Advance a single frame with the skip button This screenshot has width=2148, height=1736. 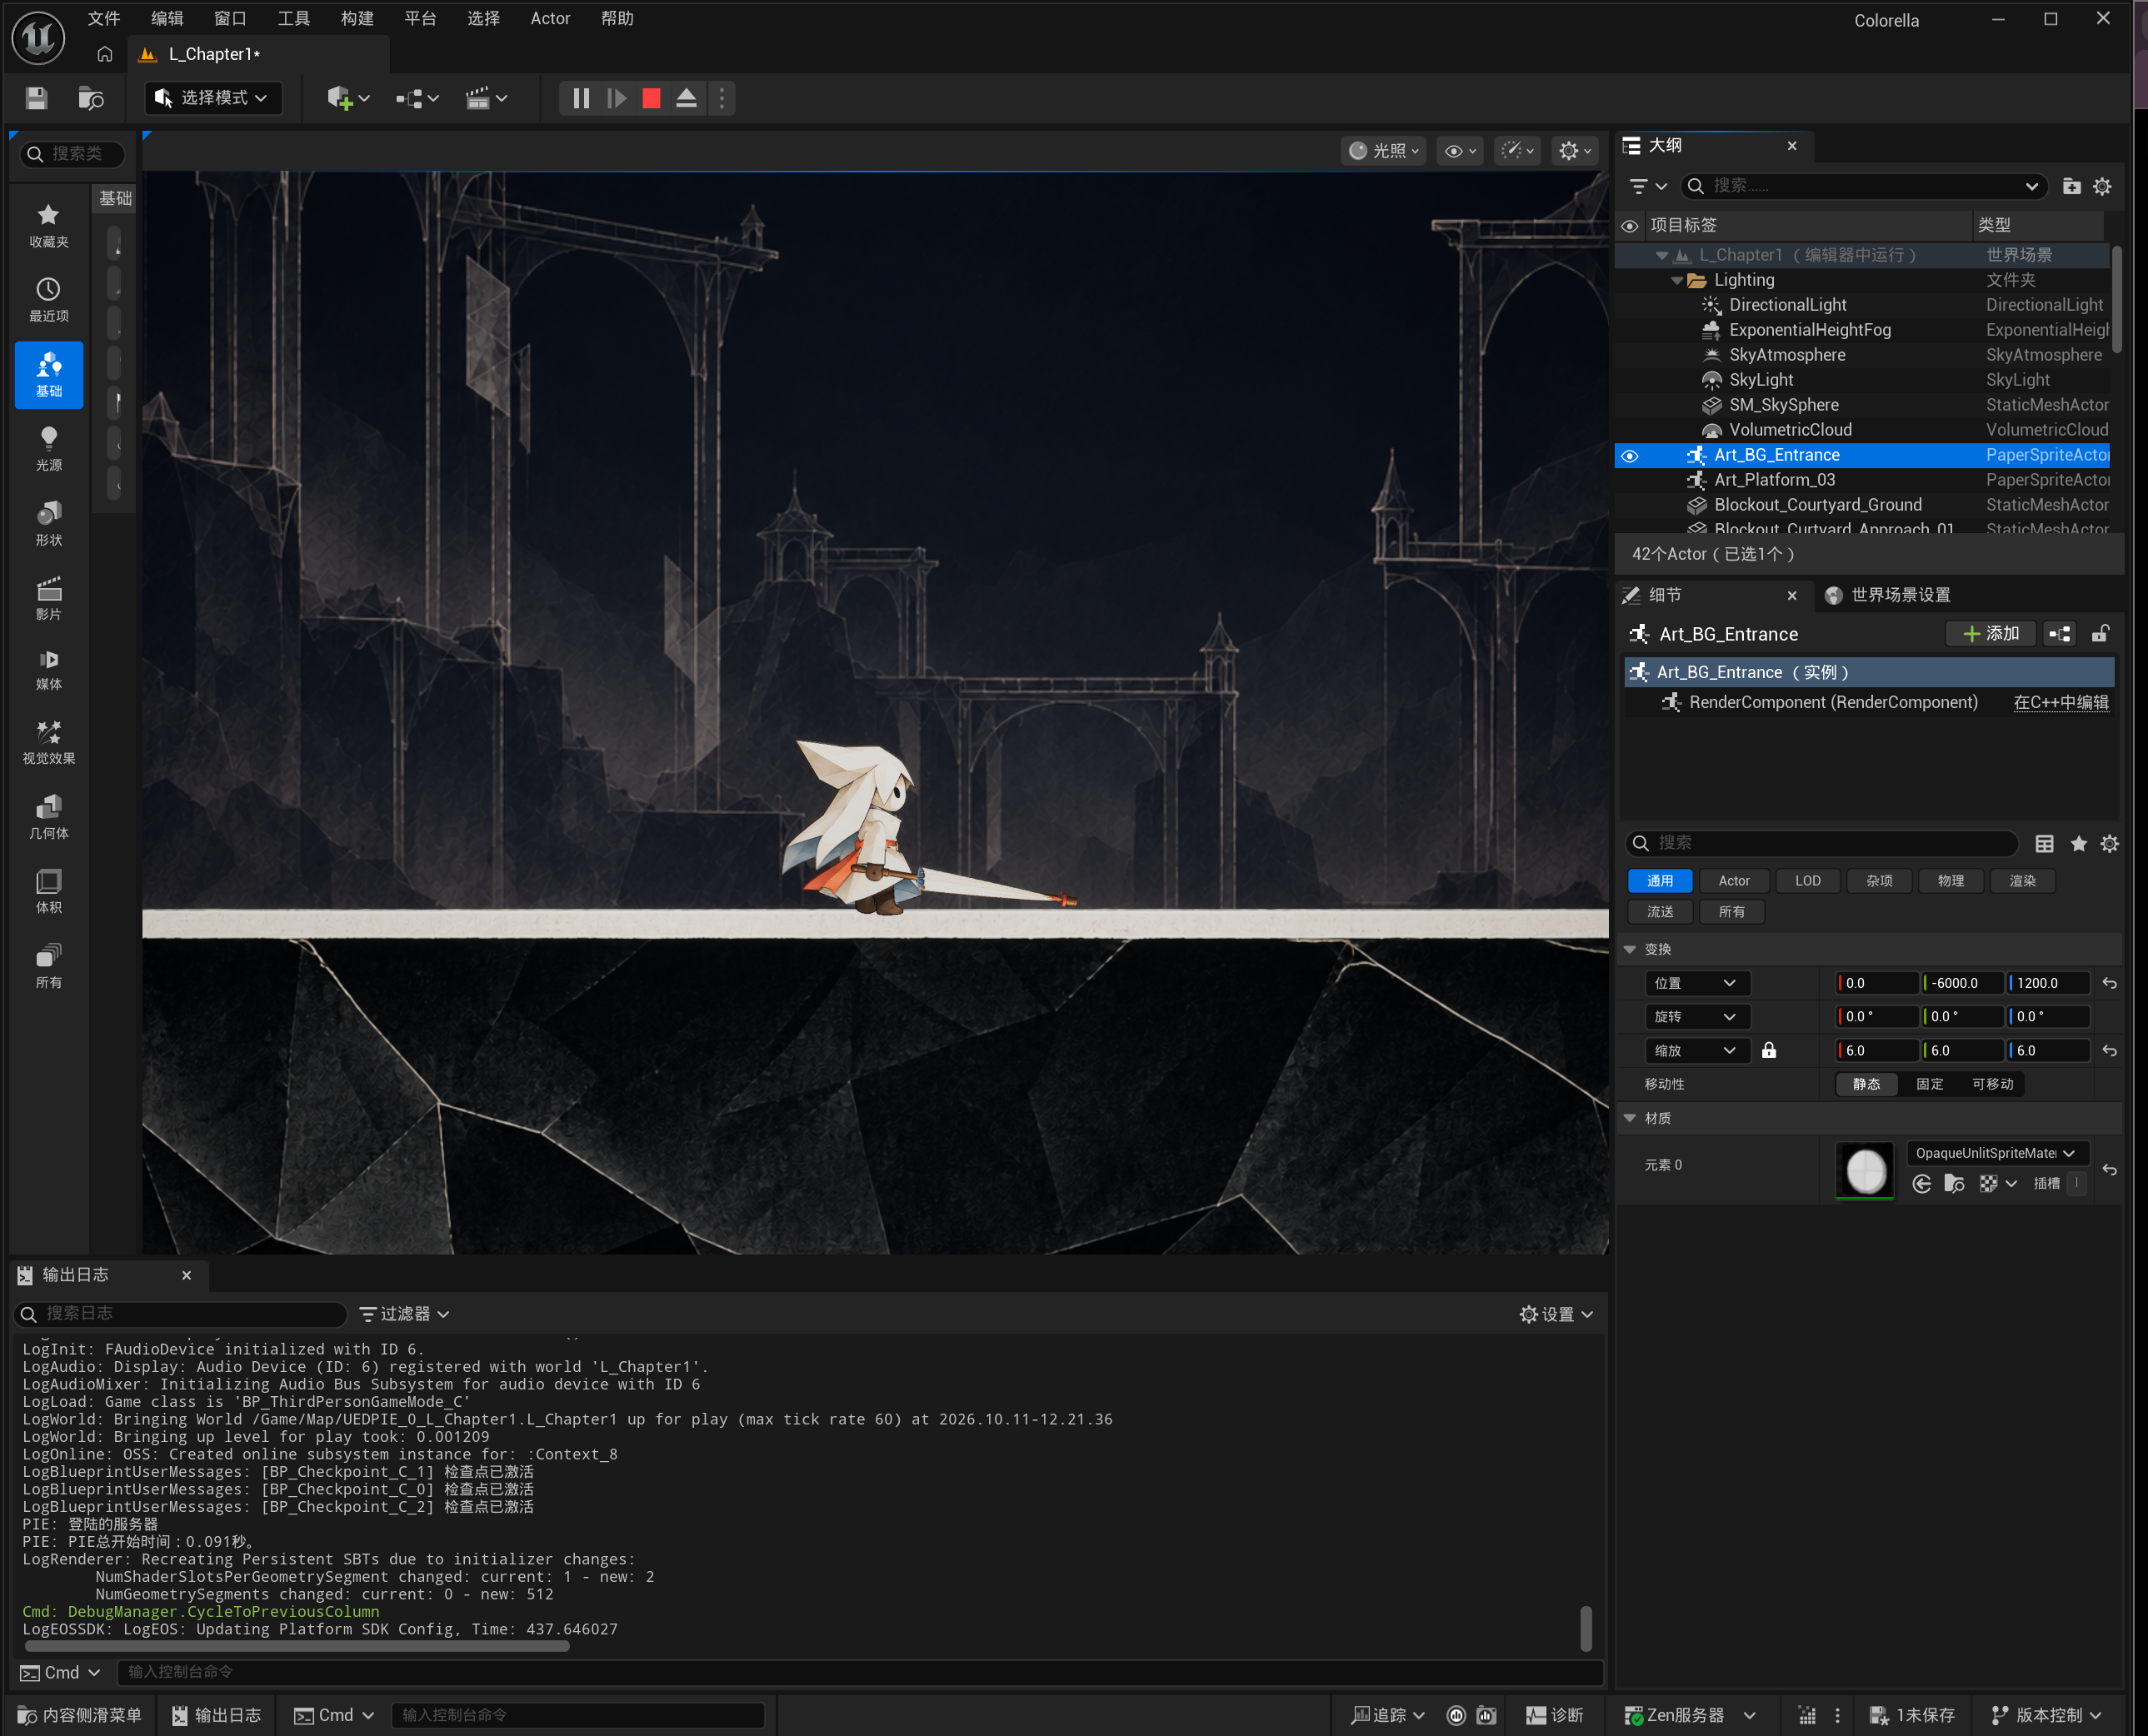click(616, 98)
